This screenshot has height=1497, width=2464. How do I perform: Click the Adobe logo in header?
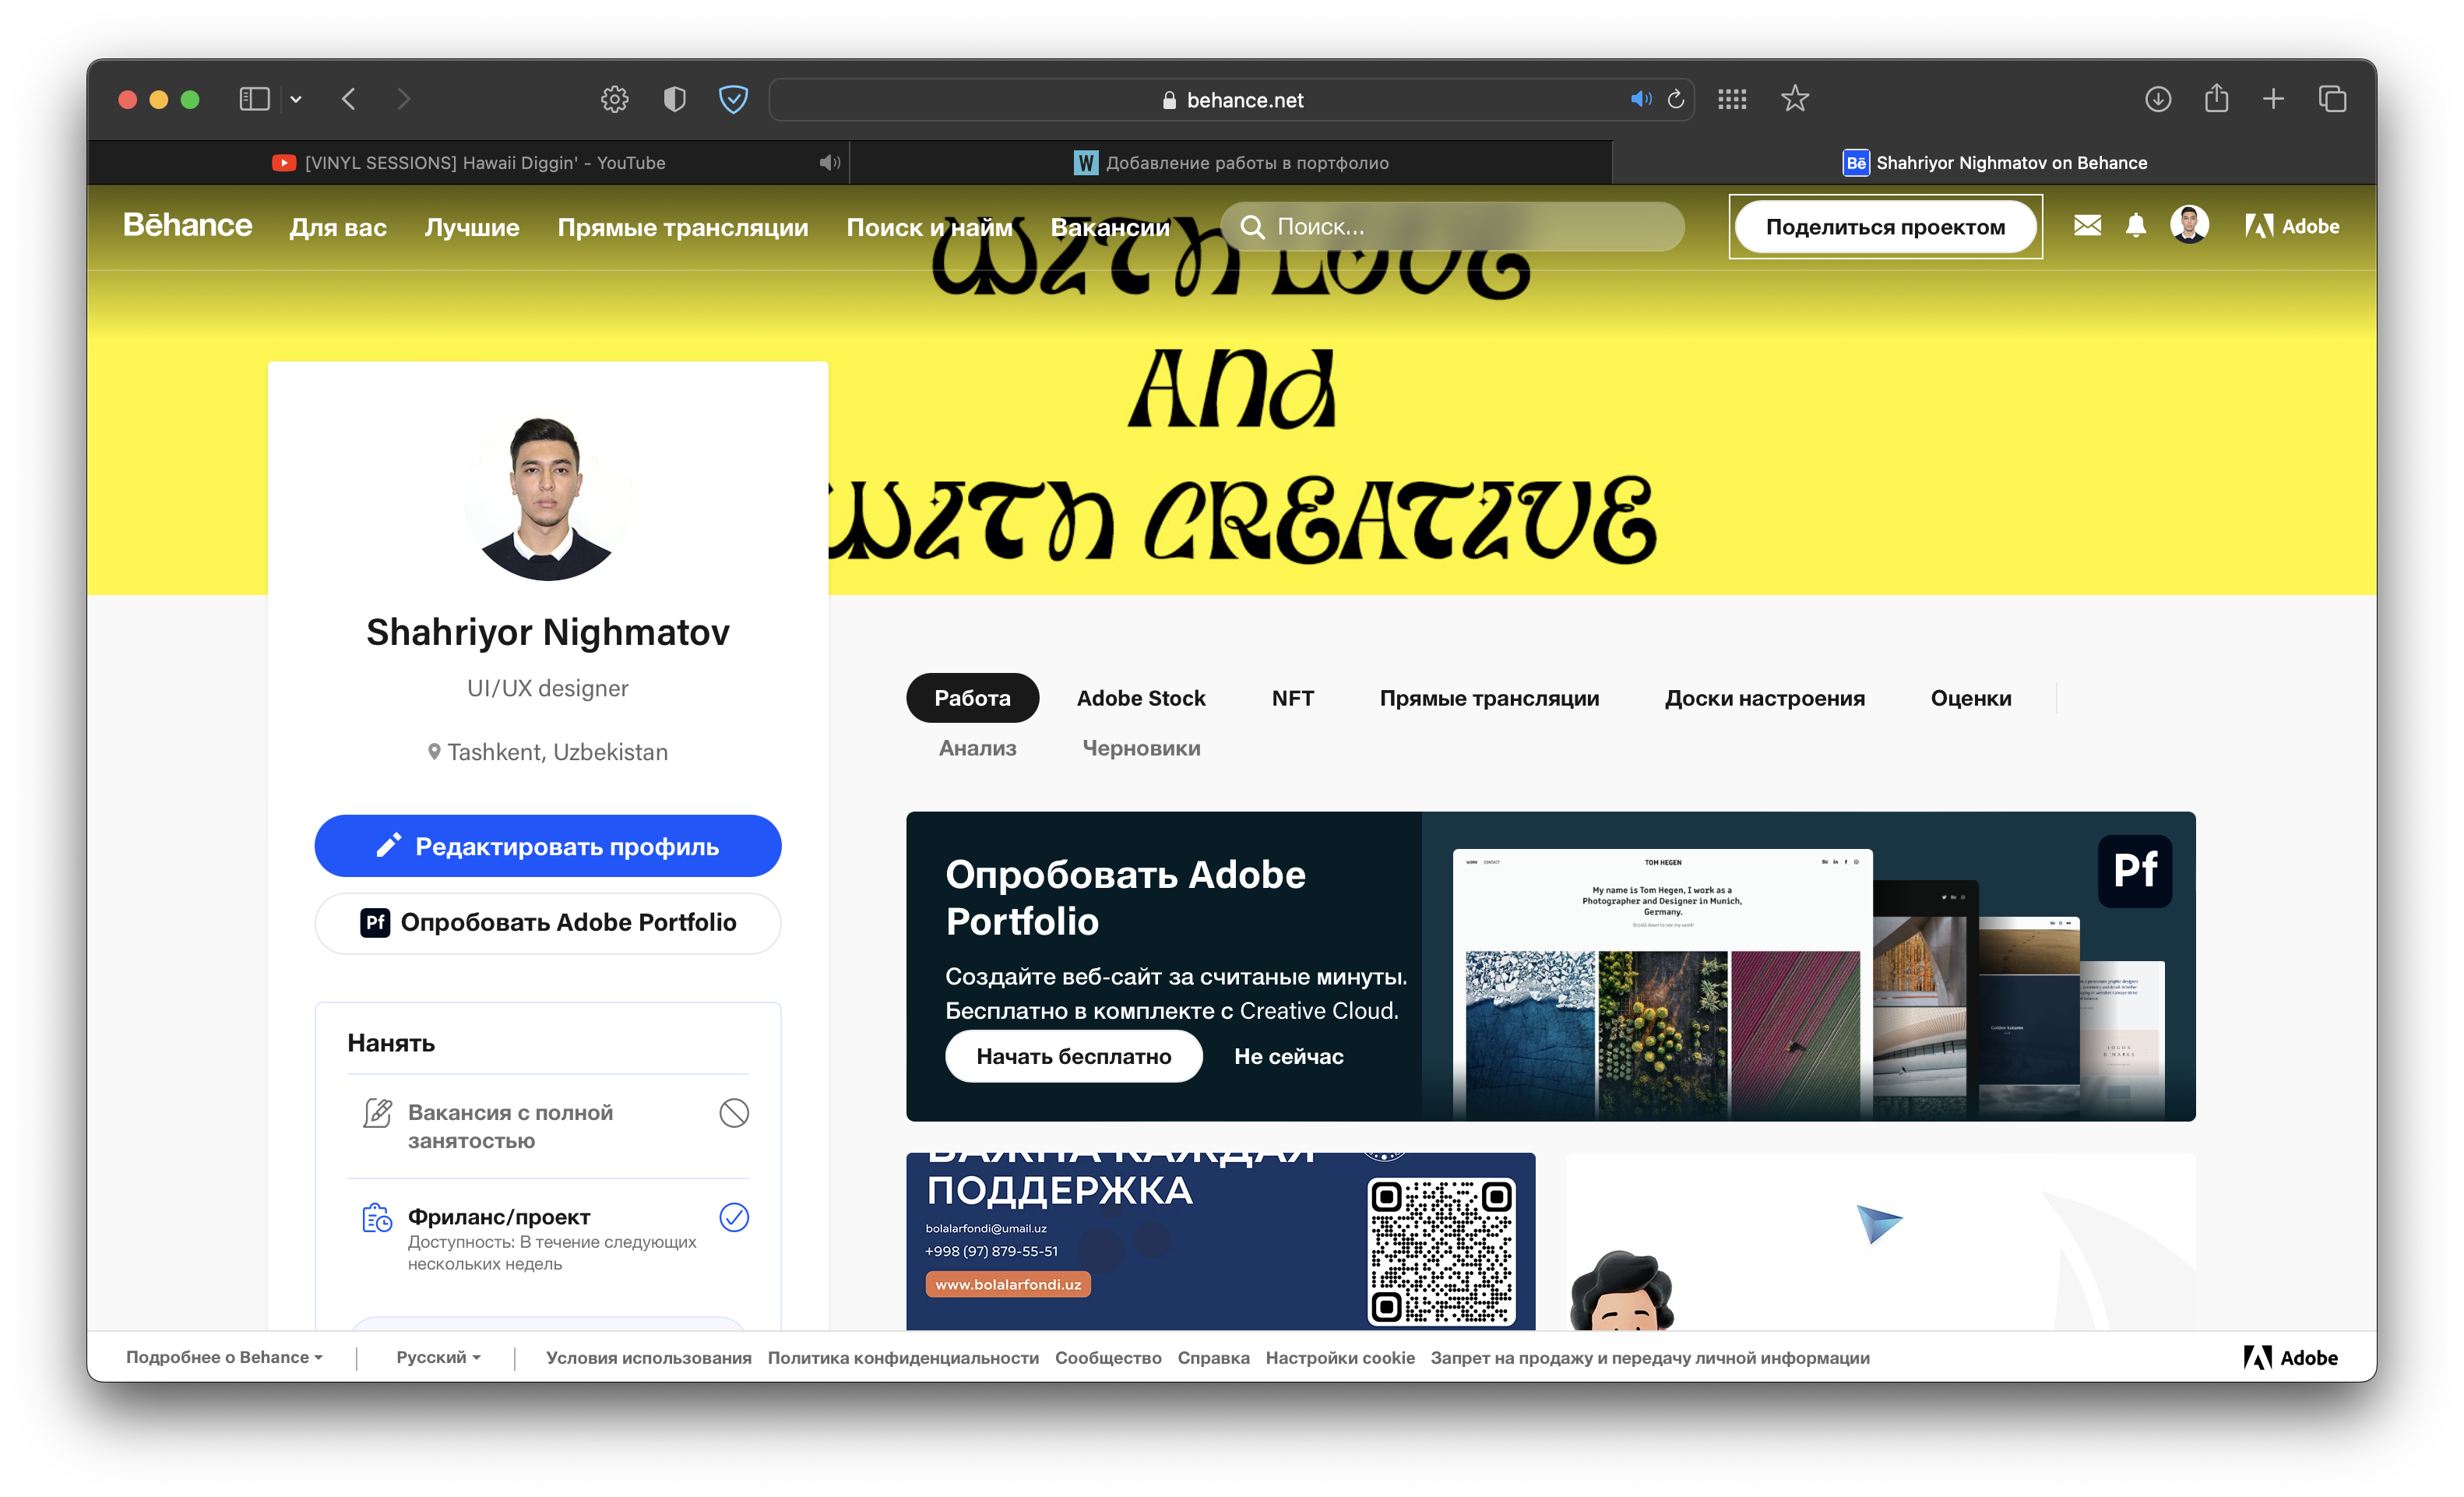tap(2292, 227)
